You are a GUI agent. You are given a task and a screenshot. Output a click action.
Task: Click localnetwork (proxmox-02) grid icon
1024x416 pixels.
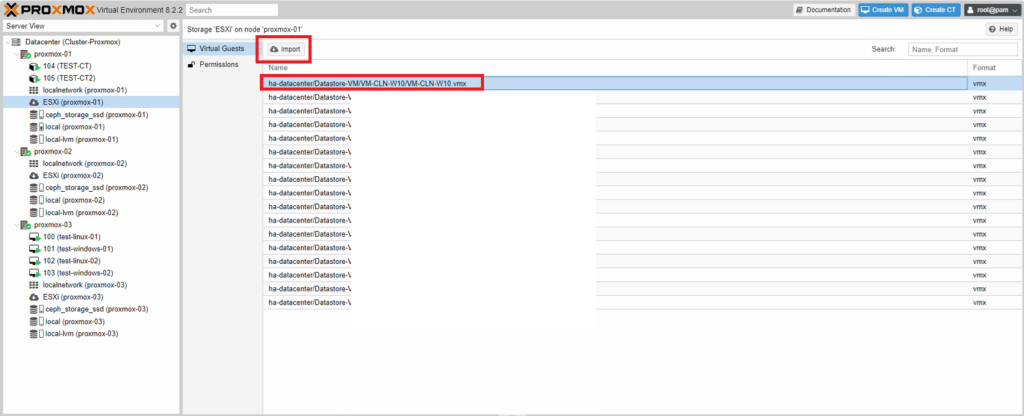pyautogui.click(x=34, y=163)
